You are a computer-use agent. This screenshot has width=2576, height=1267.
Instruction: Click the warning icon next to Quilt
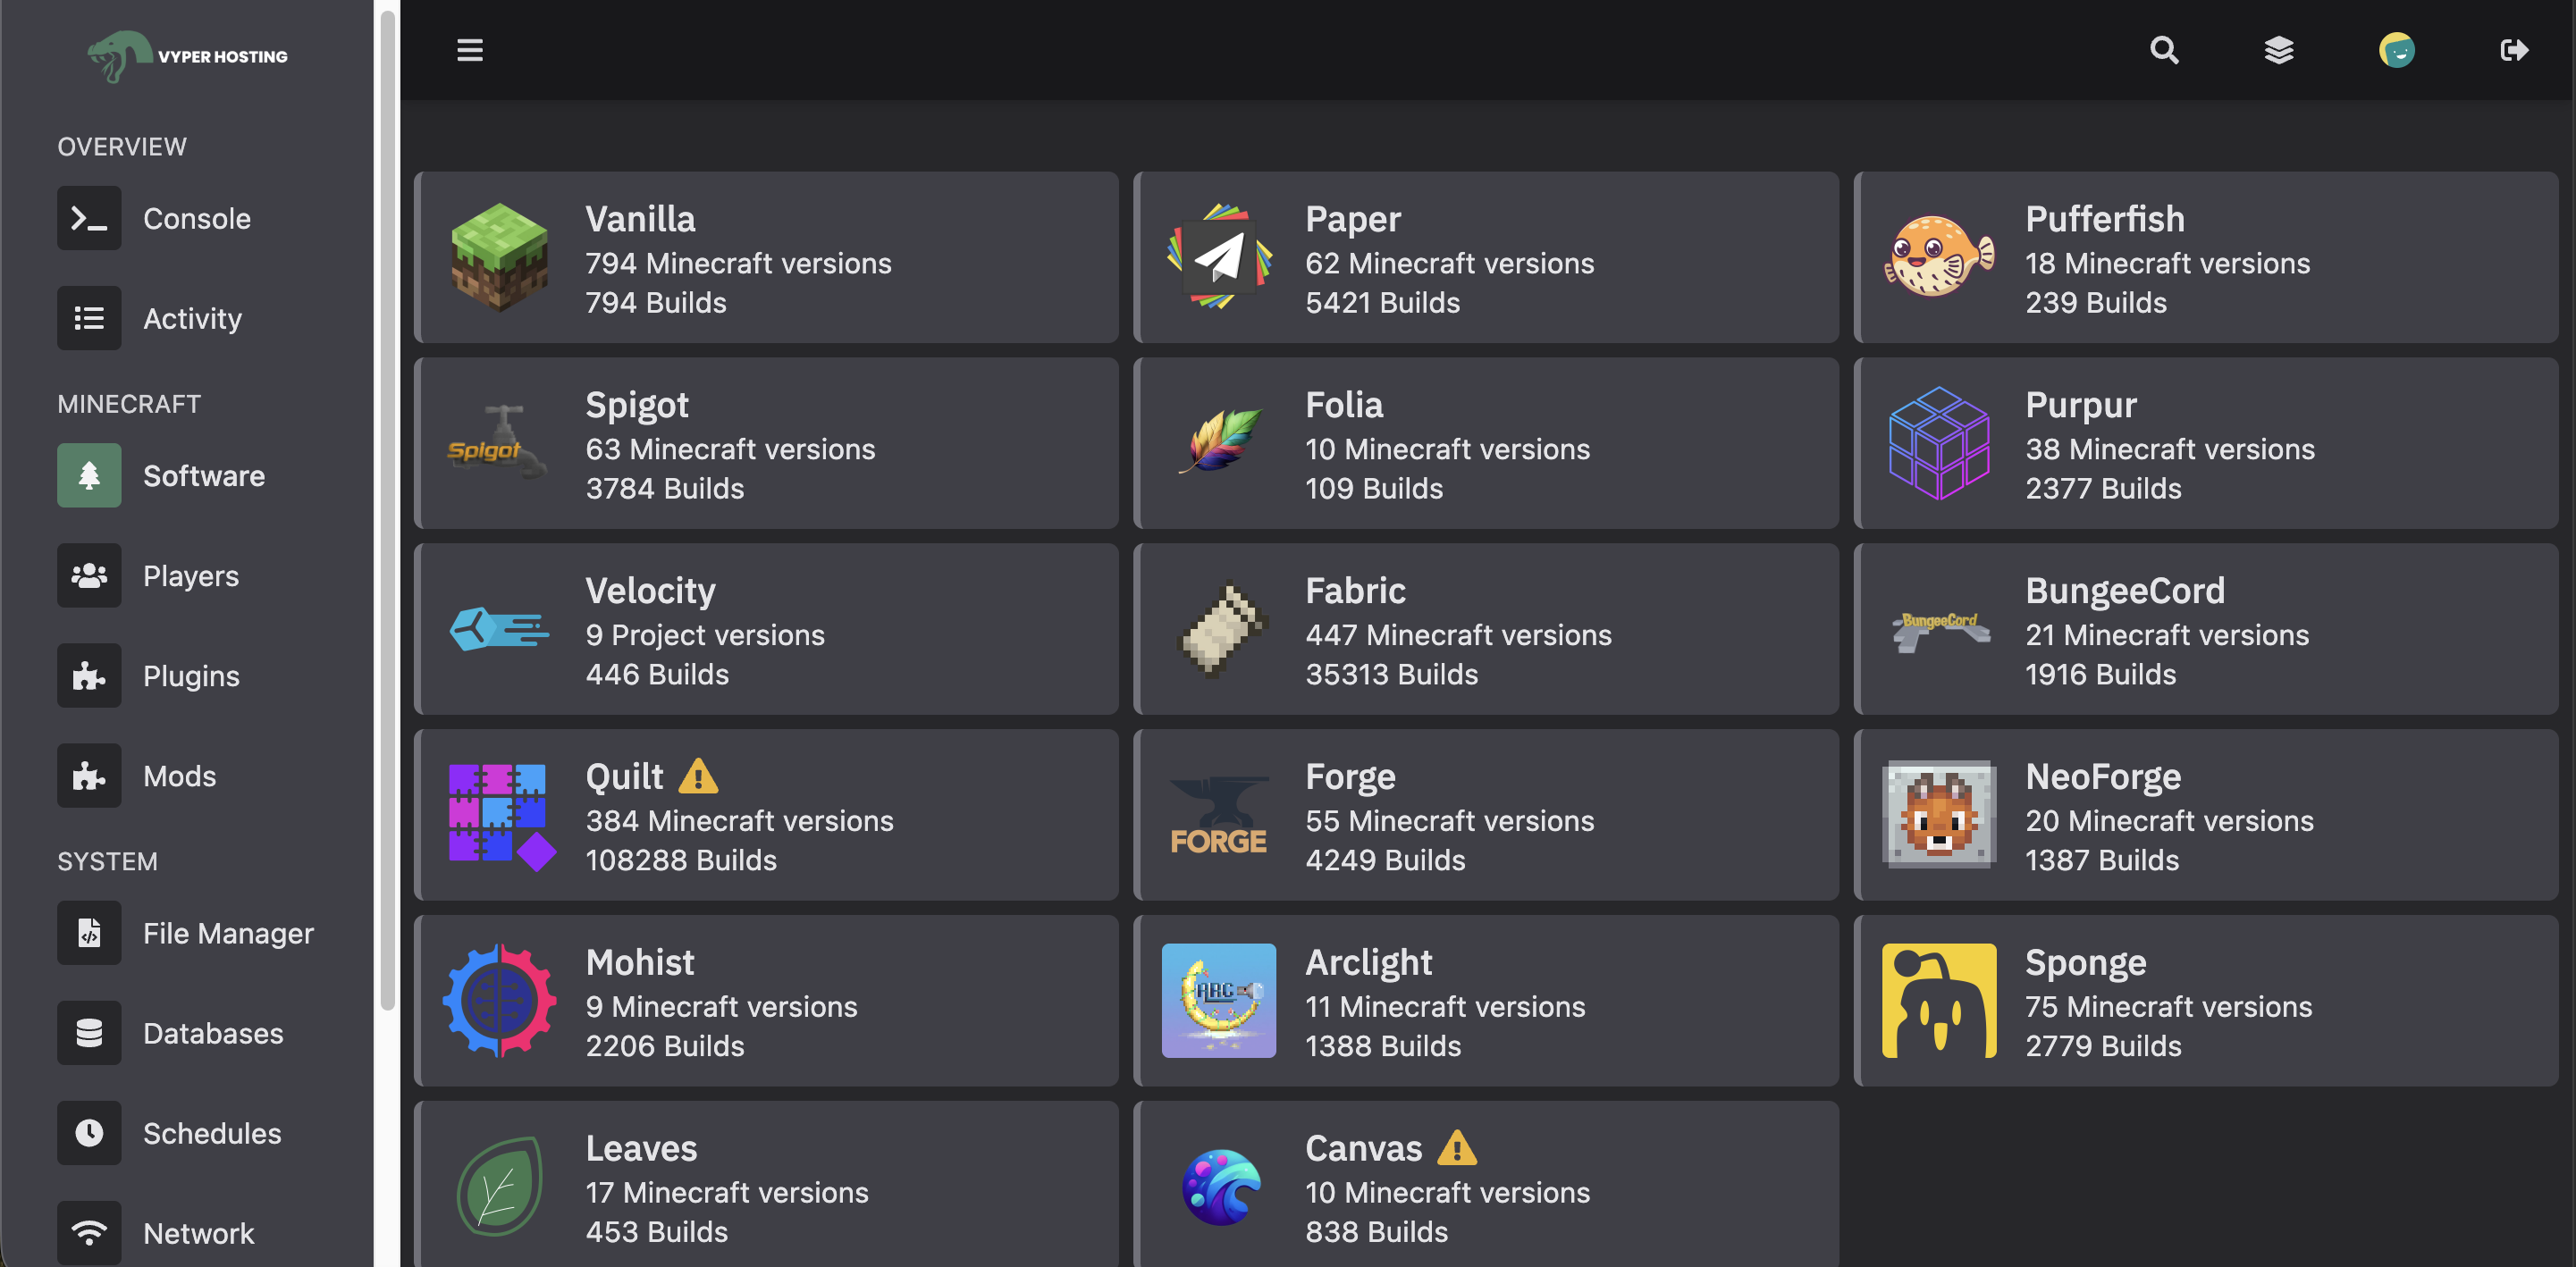(x=699, y=775)
